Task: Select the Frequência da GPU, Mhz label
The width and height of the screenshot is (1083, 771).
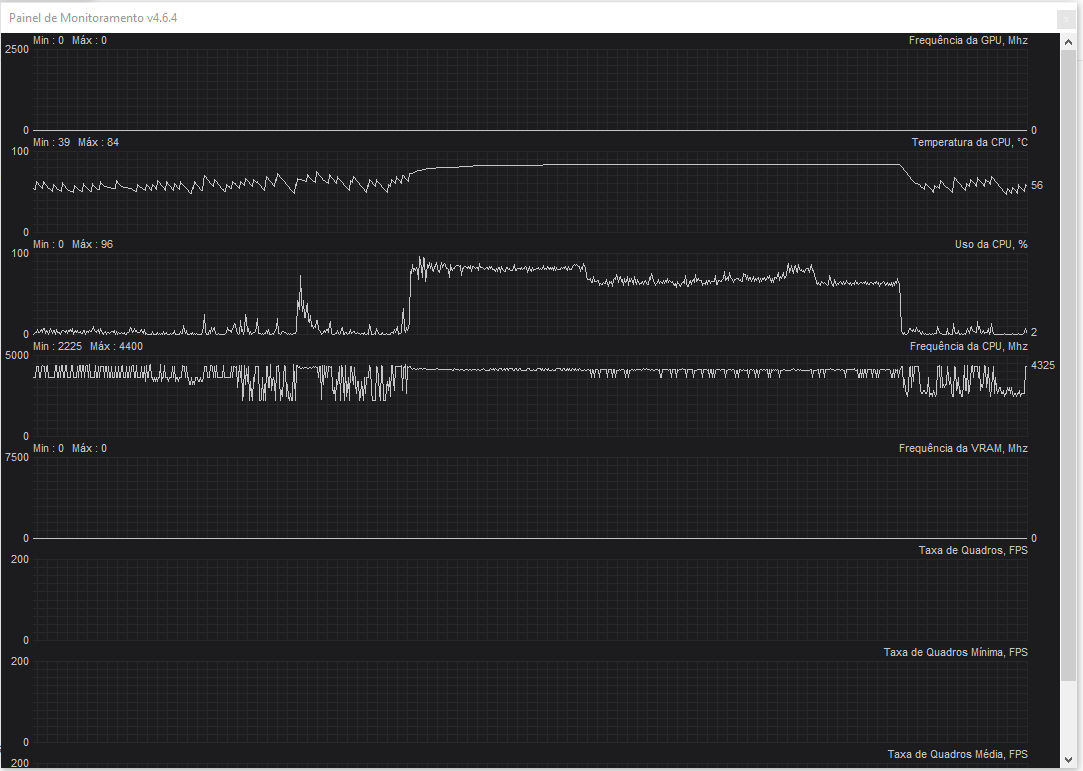Action: (x=968, y=41)
